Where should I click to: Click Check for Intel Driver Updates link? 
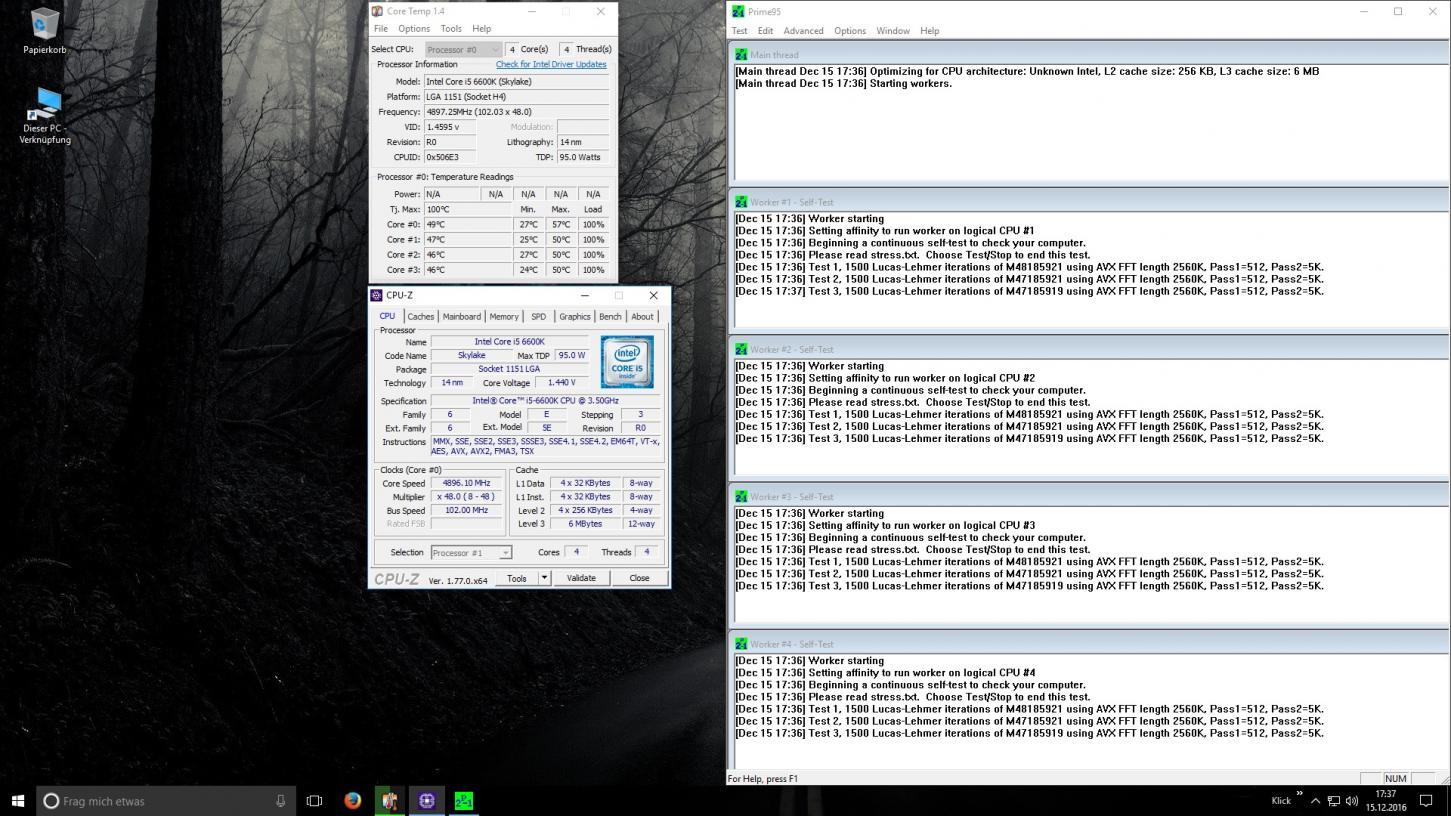pos(551,64)
